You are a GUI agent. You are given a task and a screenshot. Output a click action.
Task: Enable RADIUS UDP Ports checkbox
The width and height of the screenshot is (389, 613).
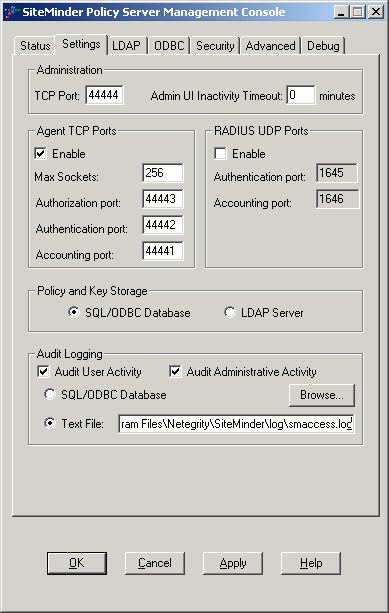point(220,153)
